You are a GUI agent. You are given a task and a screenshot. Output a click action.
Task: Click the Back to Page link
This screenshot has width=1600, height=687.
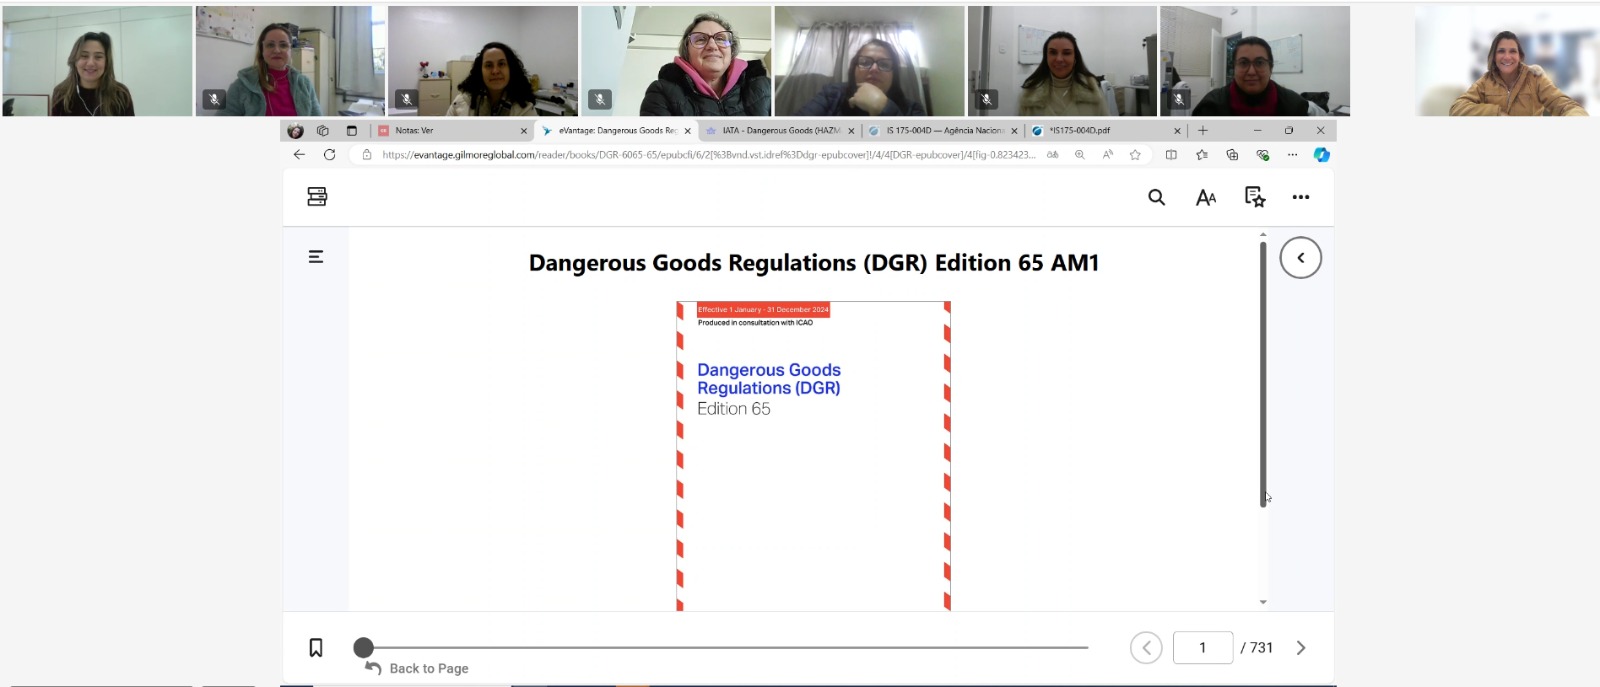[x=417, y=668]
